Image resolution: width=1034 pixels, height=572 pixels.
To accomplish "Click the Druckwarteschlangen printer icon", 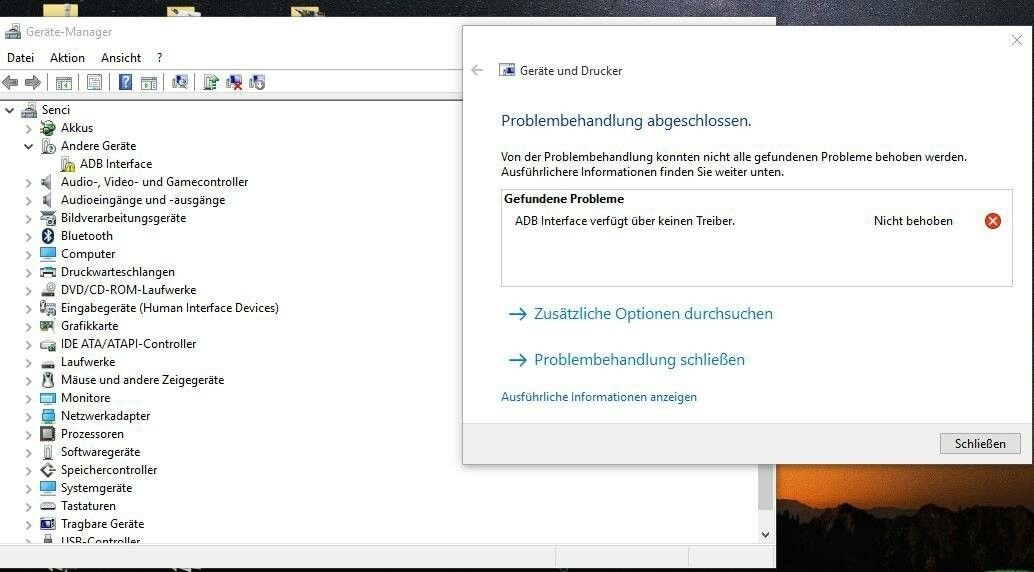I will [x=47, y=272].
